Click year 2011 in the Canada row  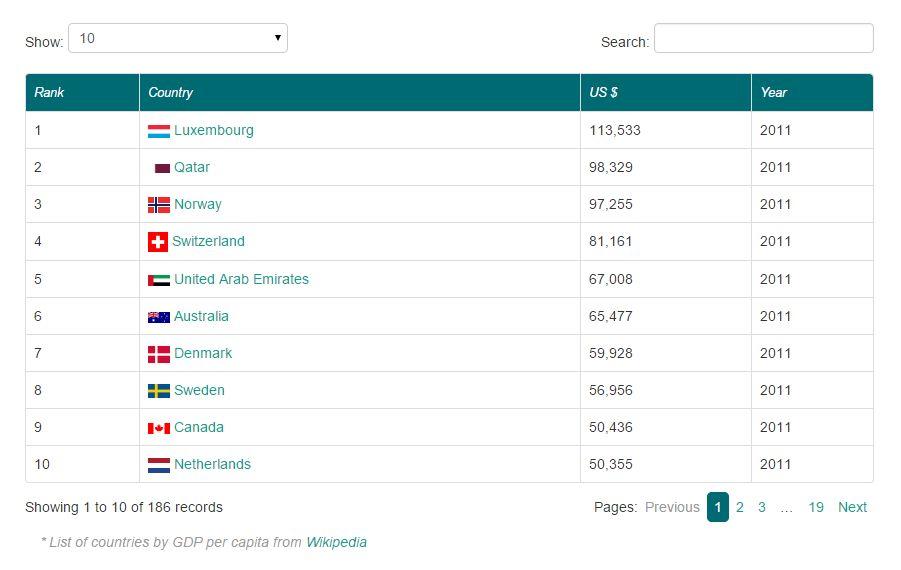click(x=775, y=428)
